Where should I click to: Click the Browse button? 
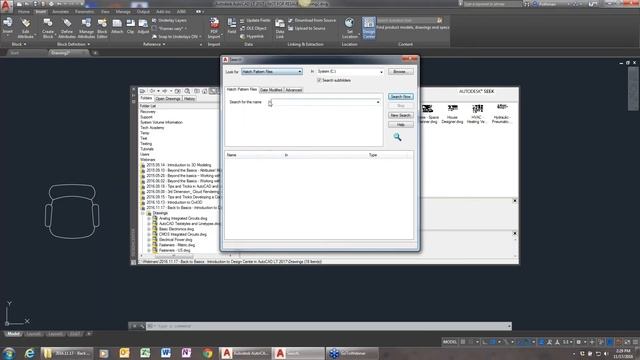[x=400, y=71]
